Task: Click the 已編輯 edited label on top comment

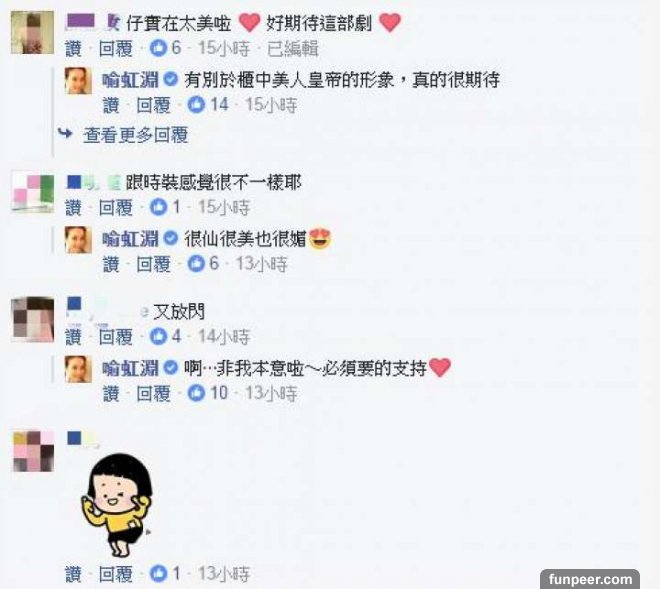Action: click(293, 48)
